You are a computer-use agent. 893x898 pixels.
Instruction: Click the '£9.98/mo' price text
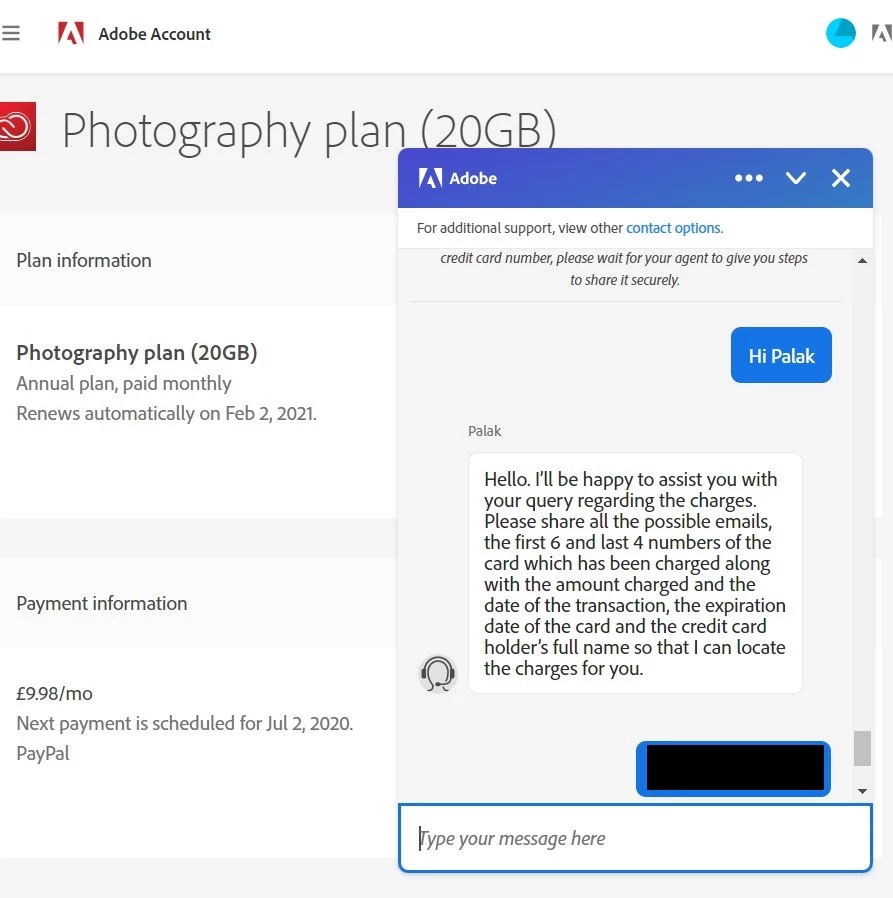[54, 694]
